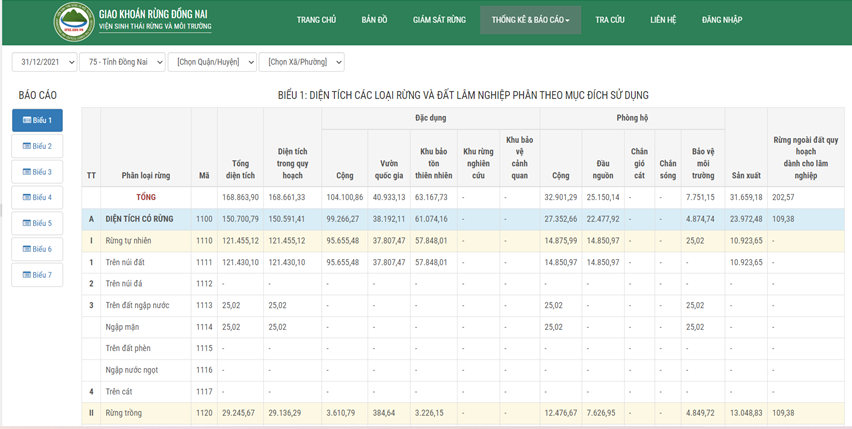The width and height of the screenshot is (852, 429).
Task: Select Biểu 3 report button
Action: click(x=37, y=172)
